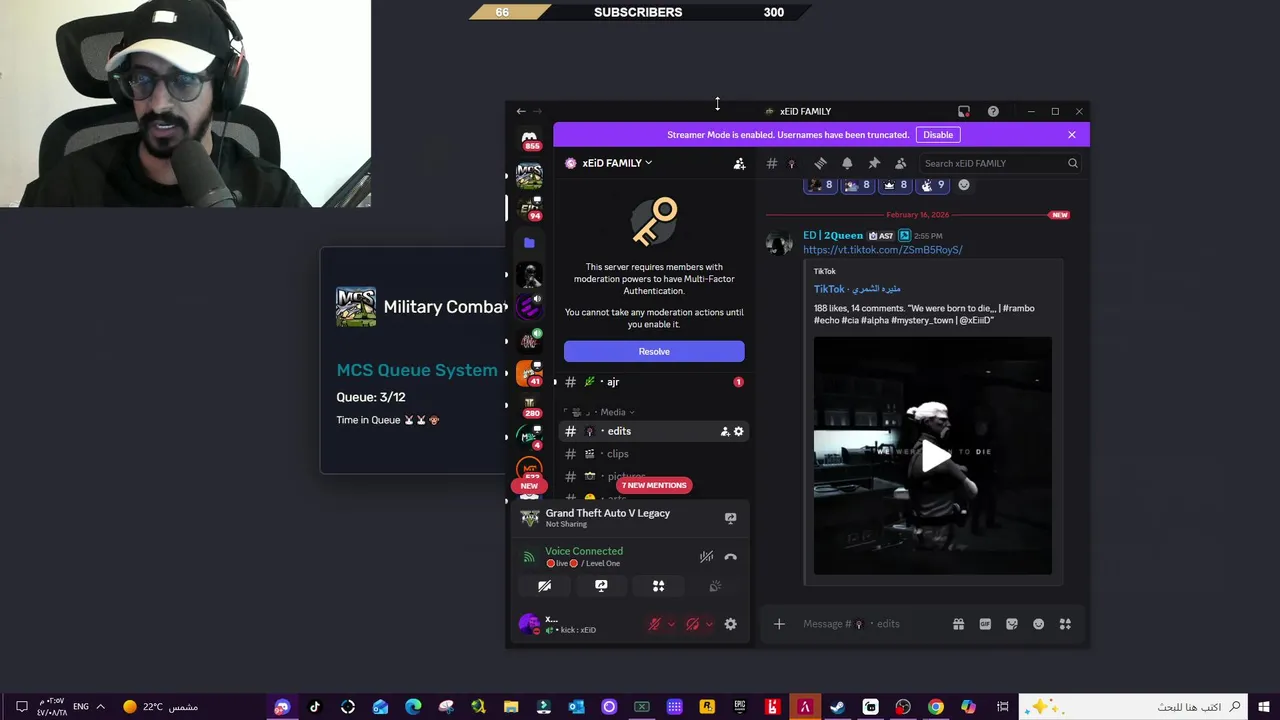
Task: Open Steam from the taskbar
Action: click(838, 707)
